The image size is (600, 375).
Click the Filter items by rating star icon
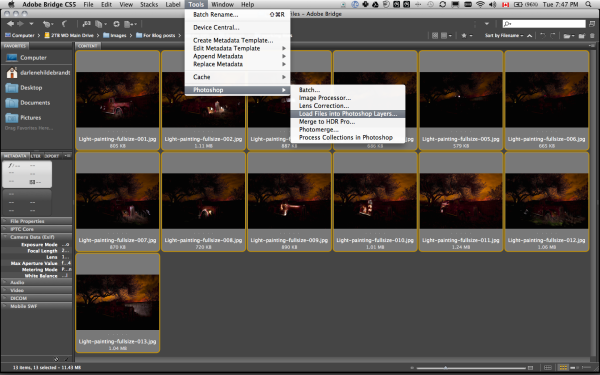[x=464, y=36]
